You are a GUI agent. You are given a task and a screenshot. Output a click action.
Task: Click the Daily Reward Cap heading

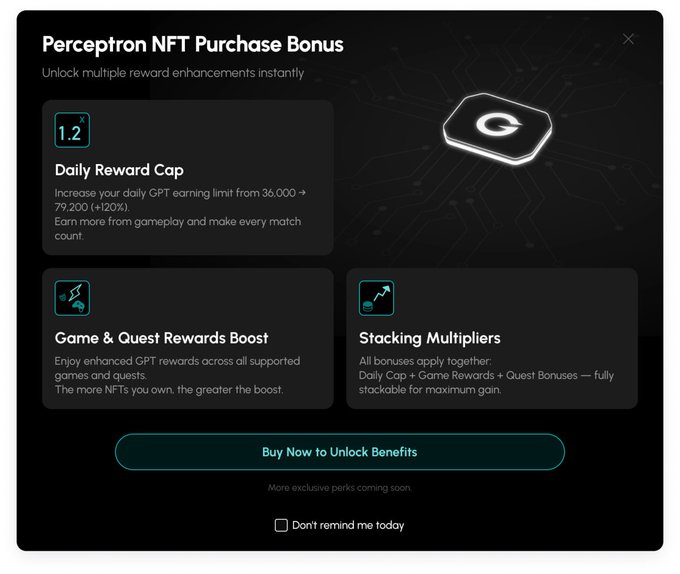pyautogui.click(x=119, y=170)
